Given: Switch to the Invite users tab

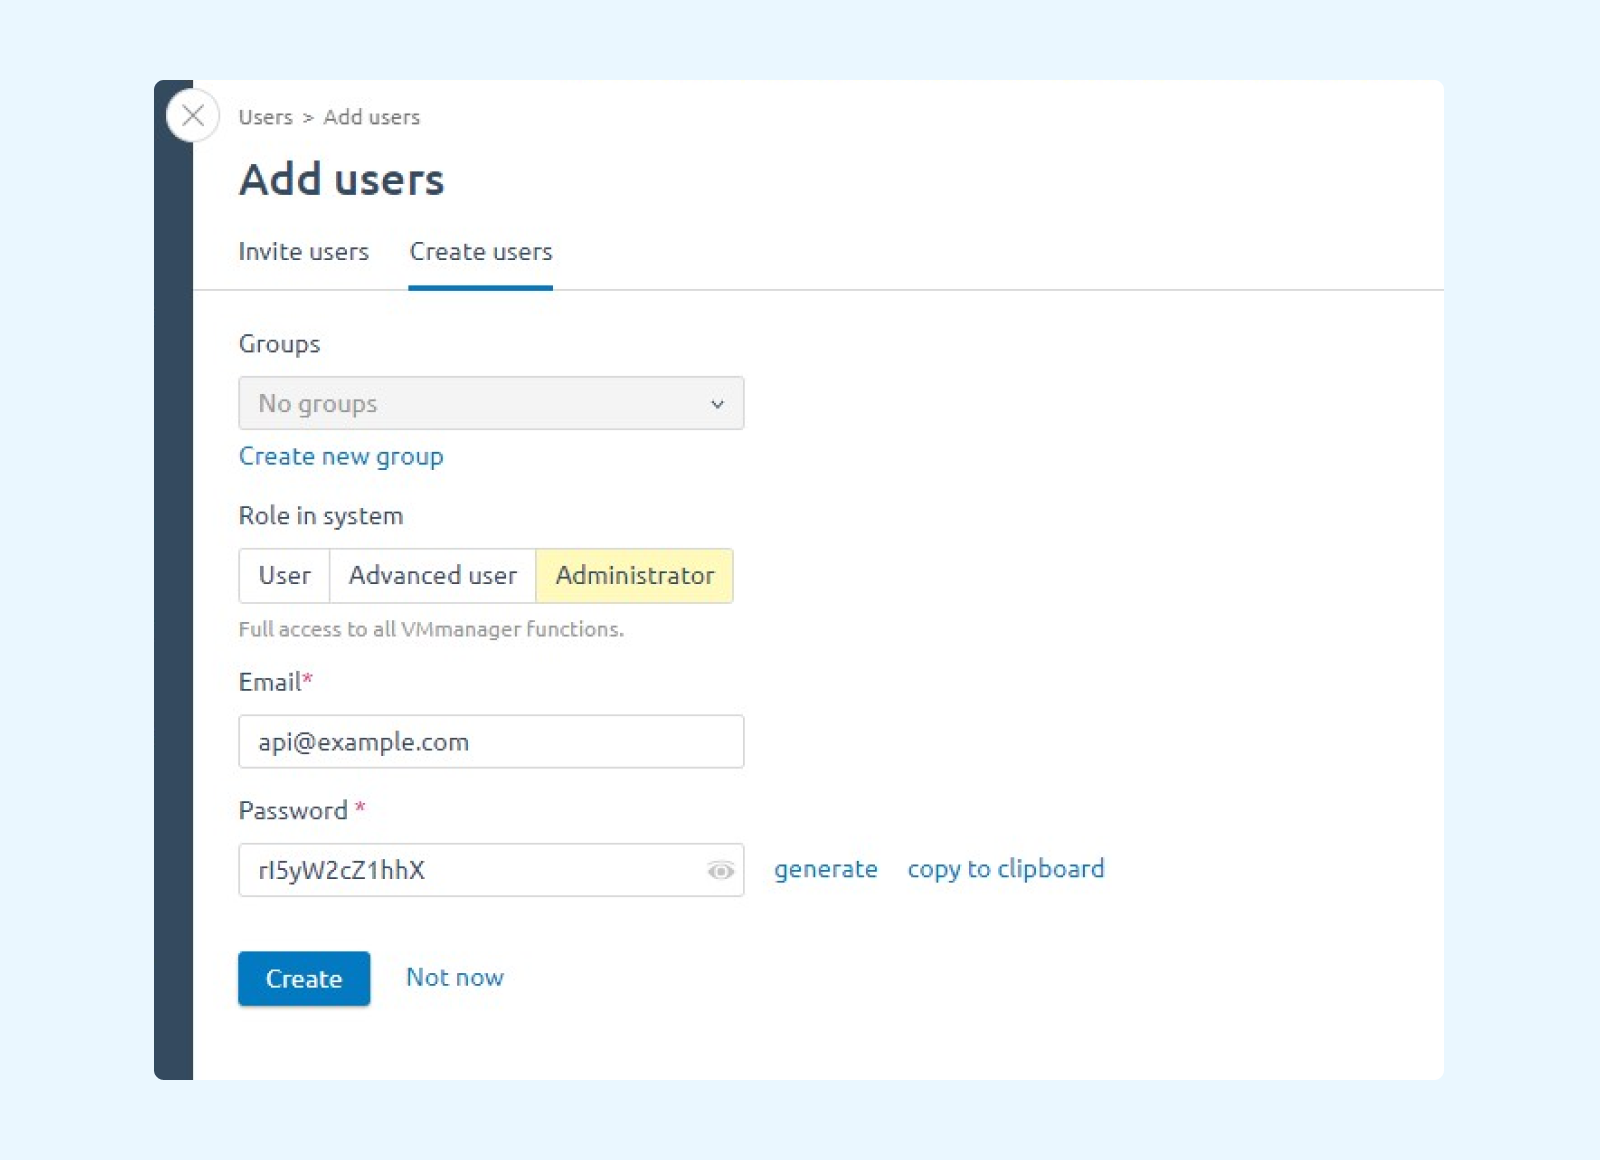Looking at the screenshot, I should [x=303, y=252].
